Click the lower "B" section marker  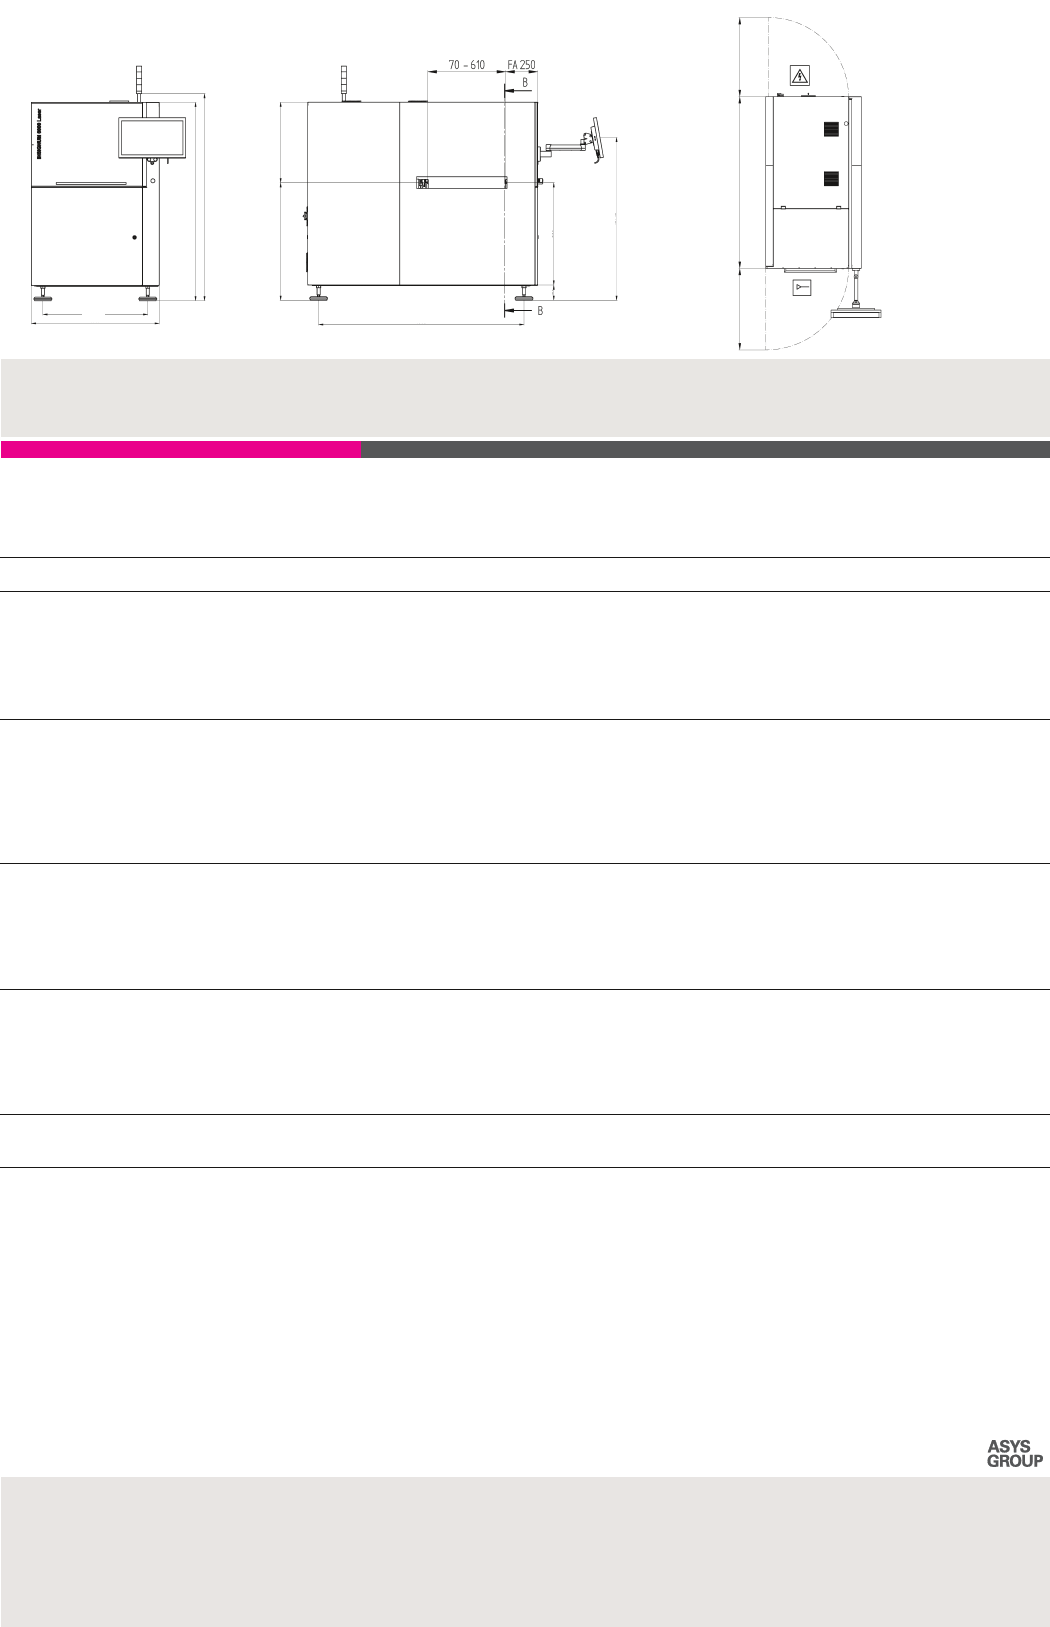click(x=540, y=311)
